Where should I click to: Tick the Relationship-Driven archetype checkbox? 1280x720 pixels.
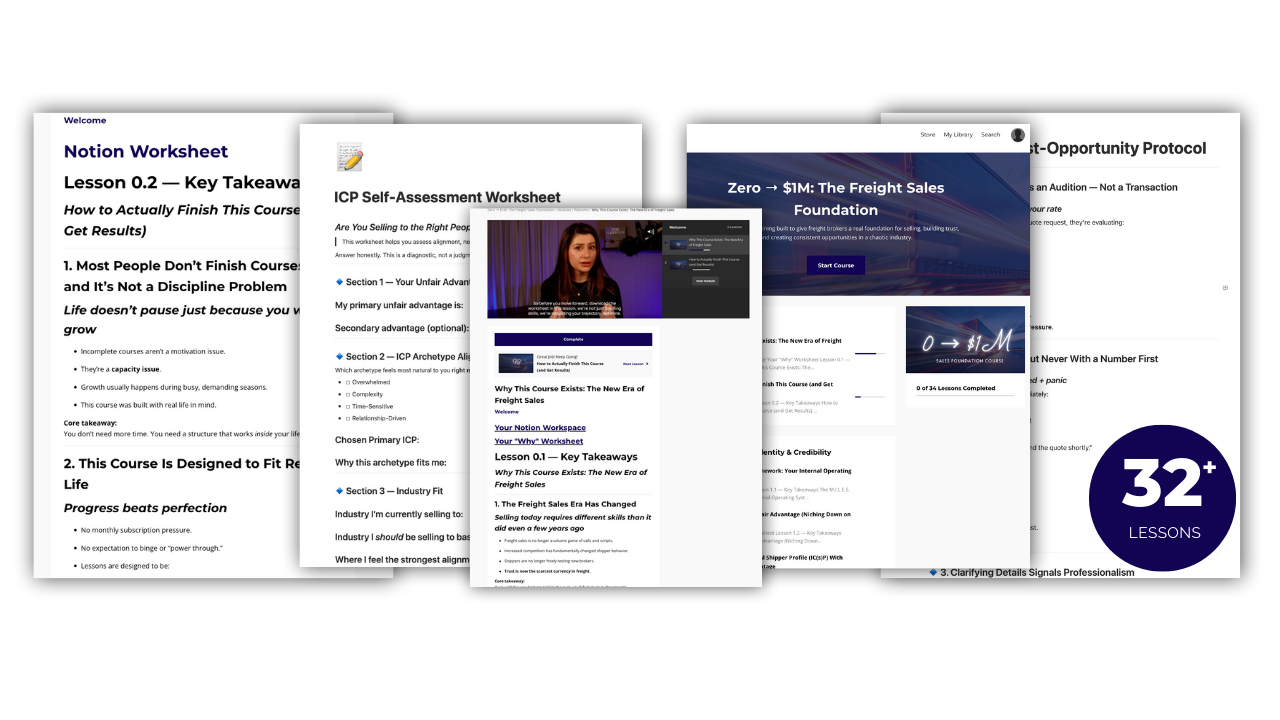tap(346, 419)
